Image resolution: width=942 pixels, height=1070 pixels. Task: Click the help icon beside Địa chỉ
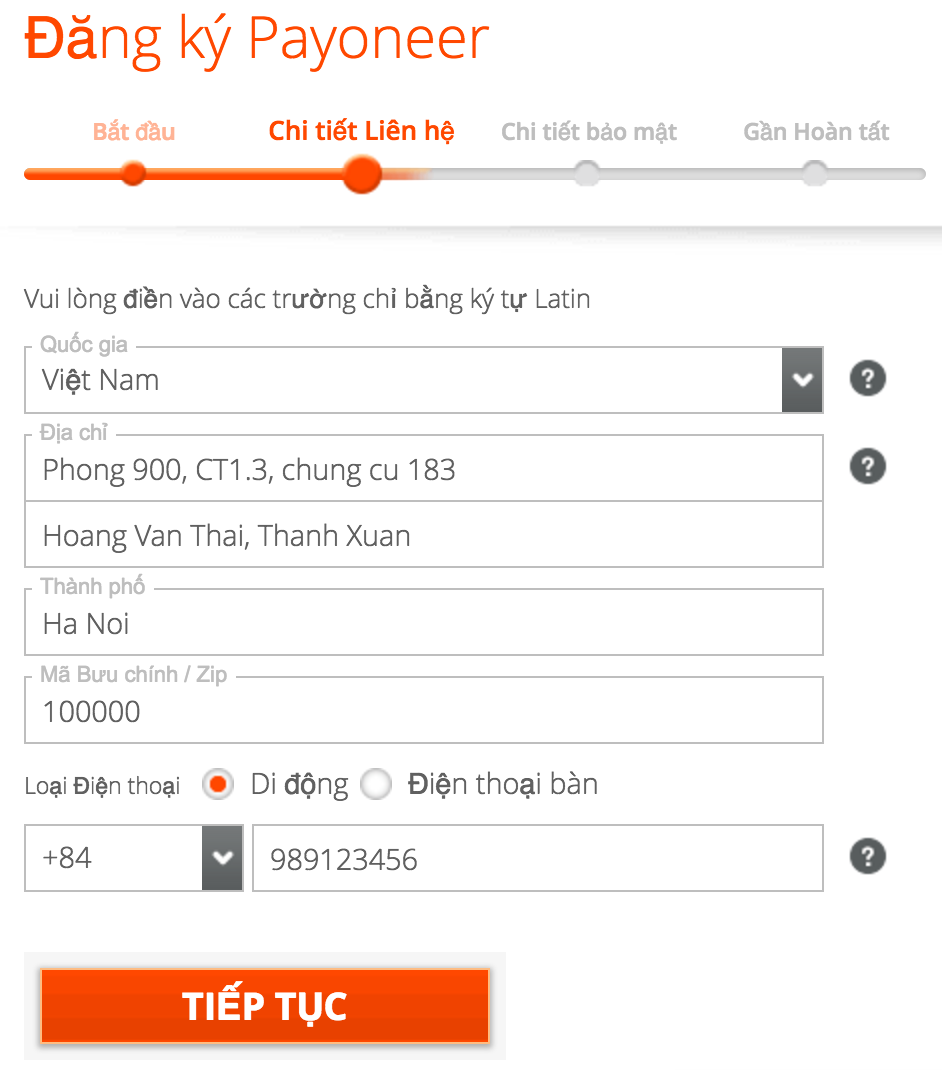867,467
